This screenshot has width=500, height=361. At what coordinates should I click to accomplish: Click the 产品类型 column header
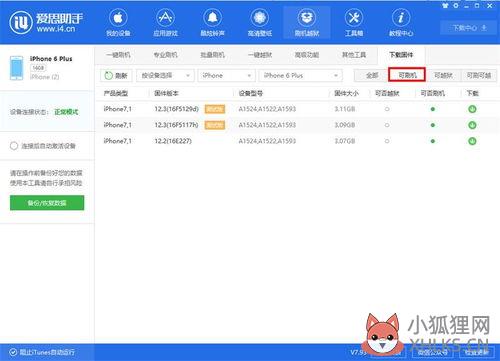click(116, 93)
